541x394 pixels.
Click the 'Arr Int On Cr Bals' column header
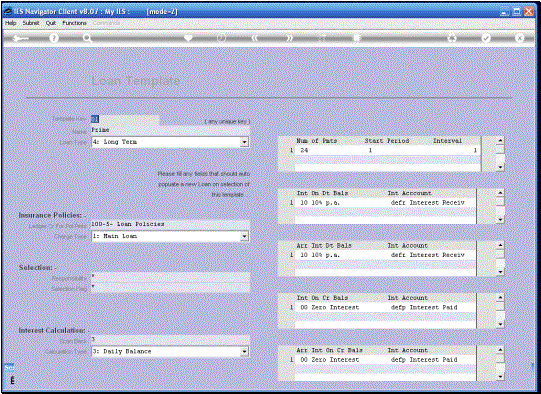point(329,351)
